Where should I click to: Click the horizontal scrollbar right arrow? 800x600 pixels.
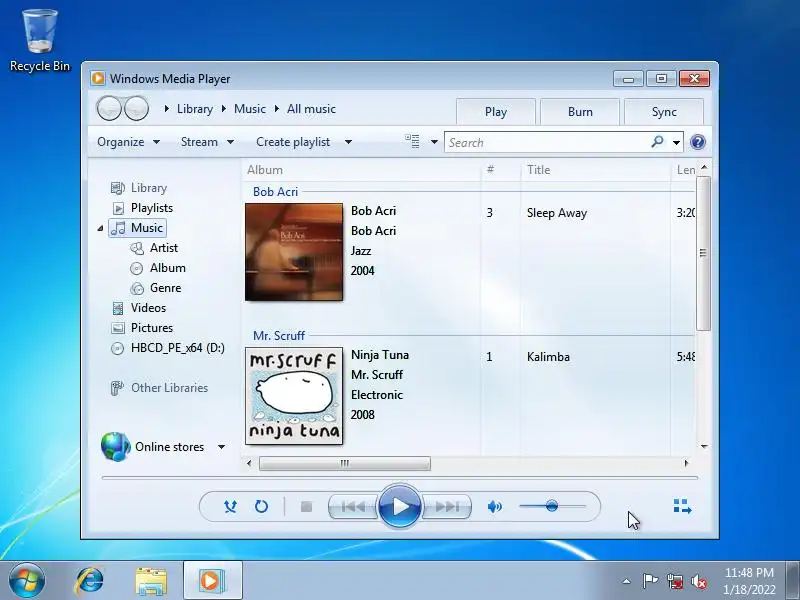coord(686,463)
